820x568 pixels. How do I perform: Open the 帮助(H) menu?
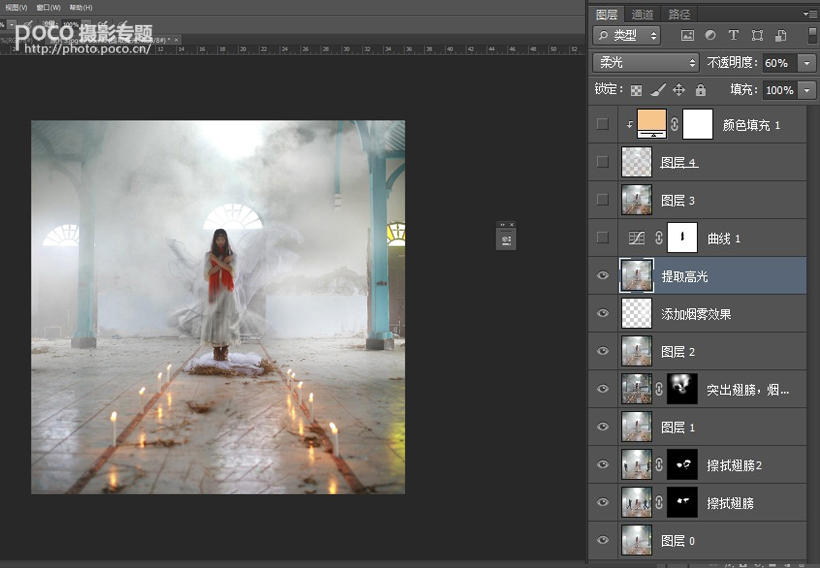[81, 7]
